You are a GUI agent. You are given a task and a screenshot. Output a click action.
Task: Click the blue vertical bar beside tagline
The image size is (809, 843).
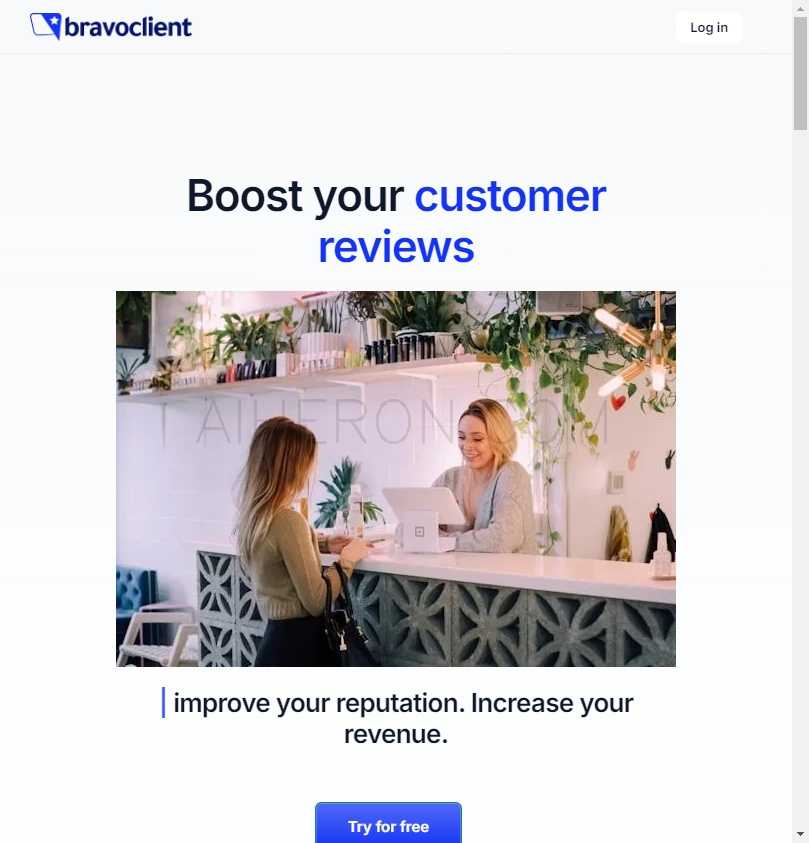(163, 702)
